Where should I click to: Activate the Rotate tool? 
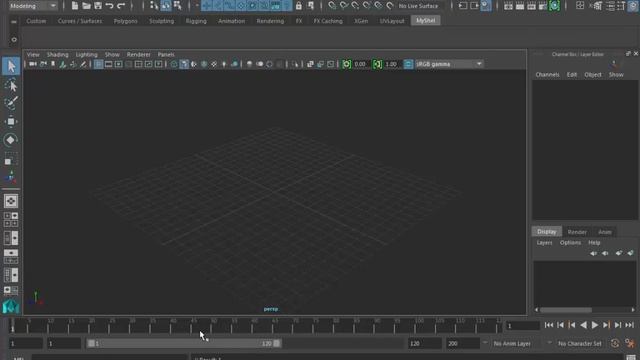11,140
